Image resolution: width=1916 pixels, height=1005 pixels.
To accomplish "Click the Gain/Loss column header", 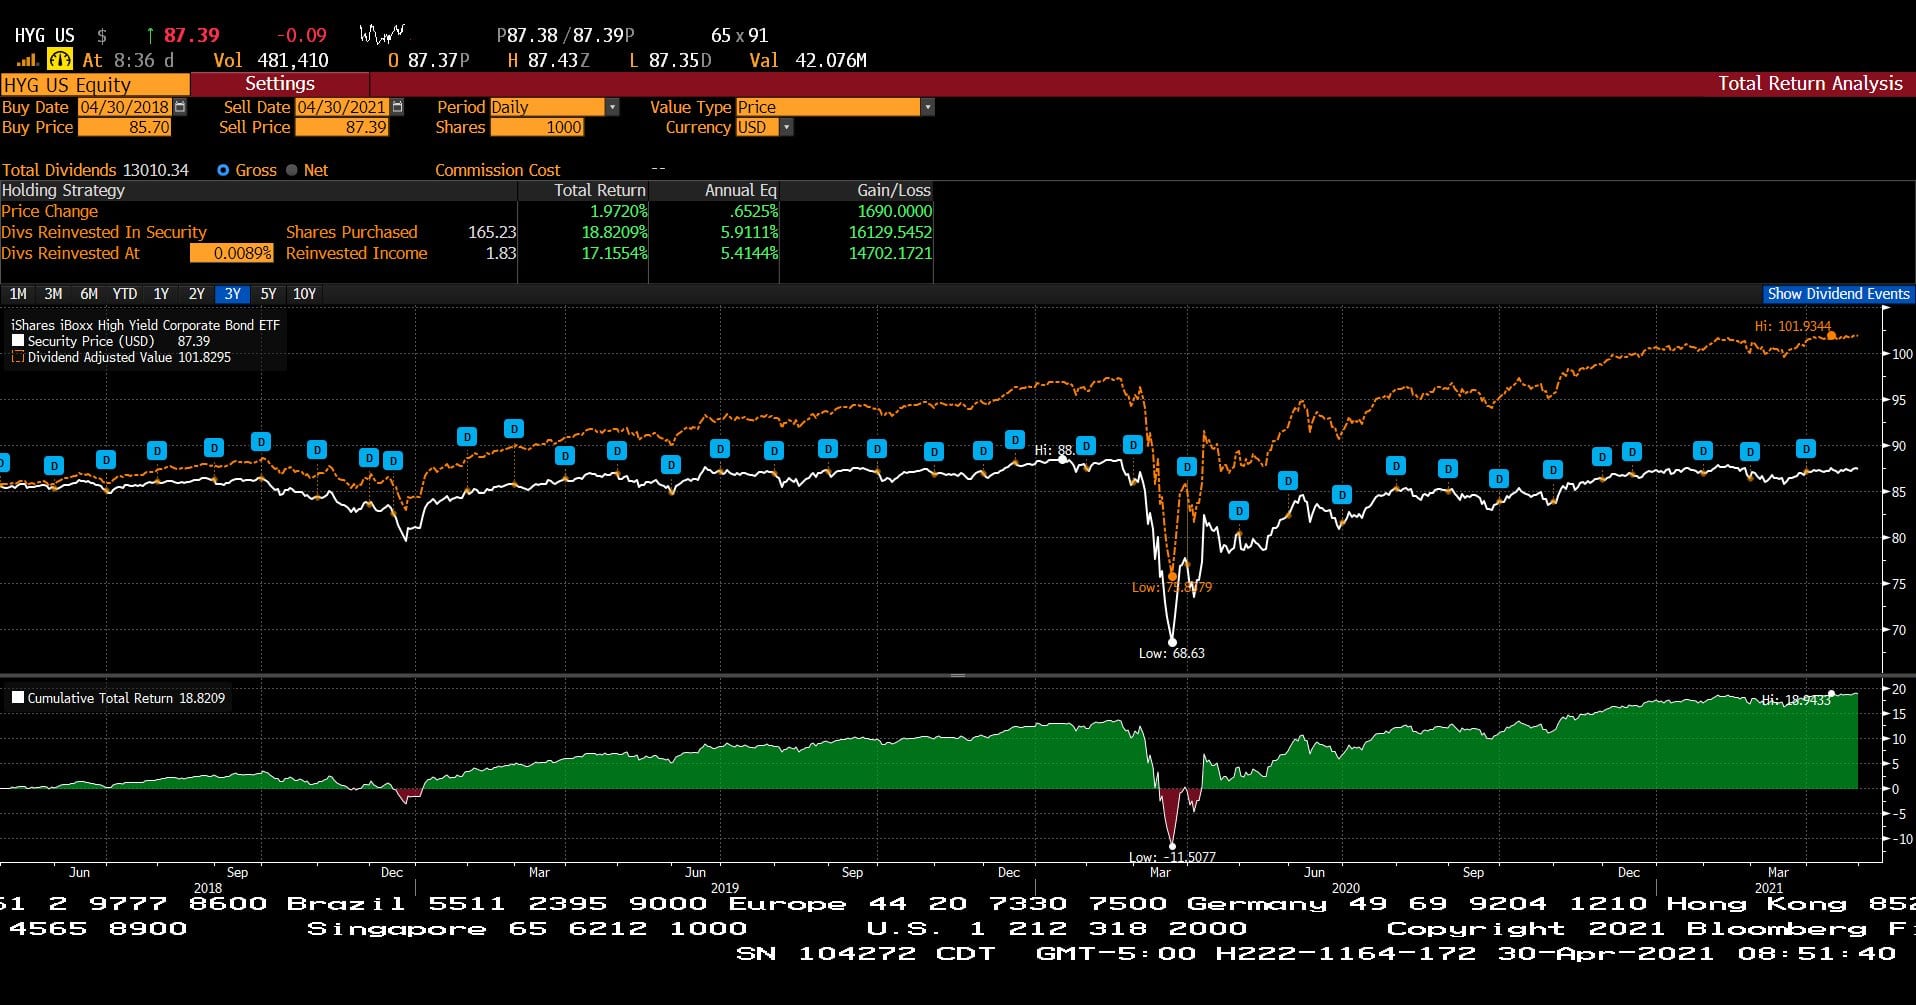I will click(894, 190).
